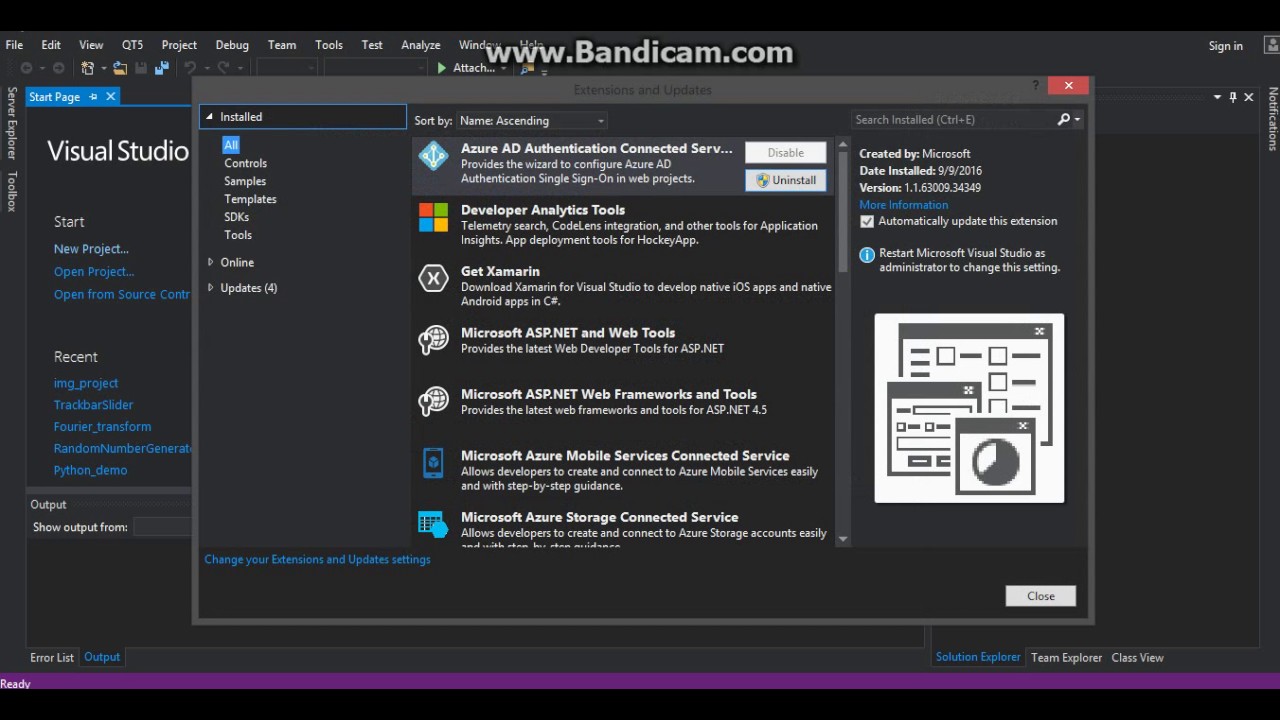Click the scroll down arrow of extension list
Image resolution: width=1280 pixels, height=720 pixels.
click(843, 539)
